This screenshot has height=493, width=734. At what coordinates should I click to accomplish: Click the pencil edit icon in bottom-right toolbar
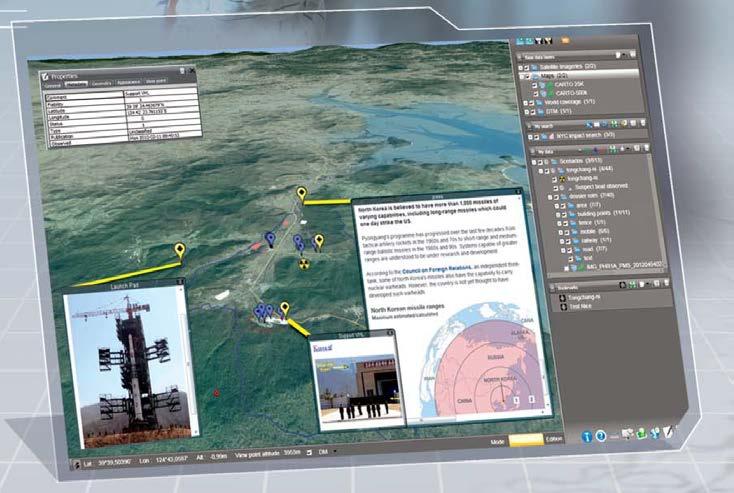click(668, 432)
